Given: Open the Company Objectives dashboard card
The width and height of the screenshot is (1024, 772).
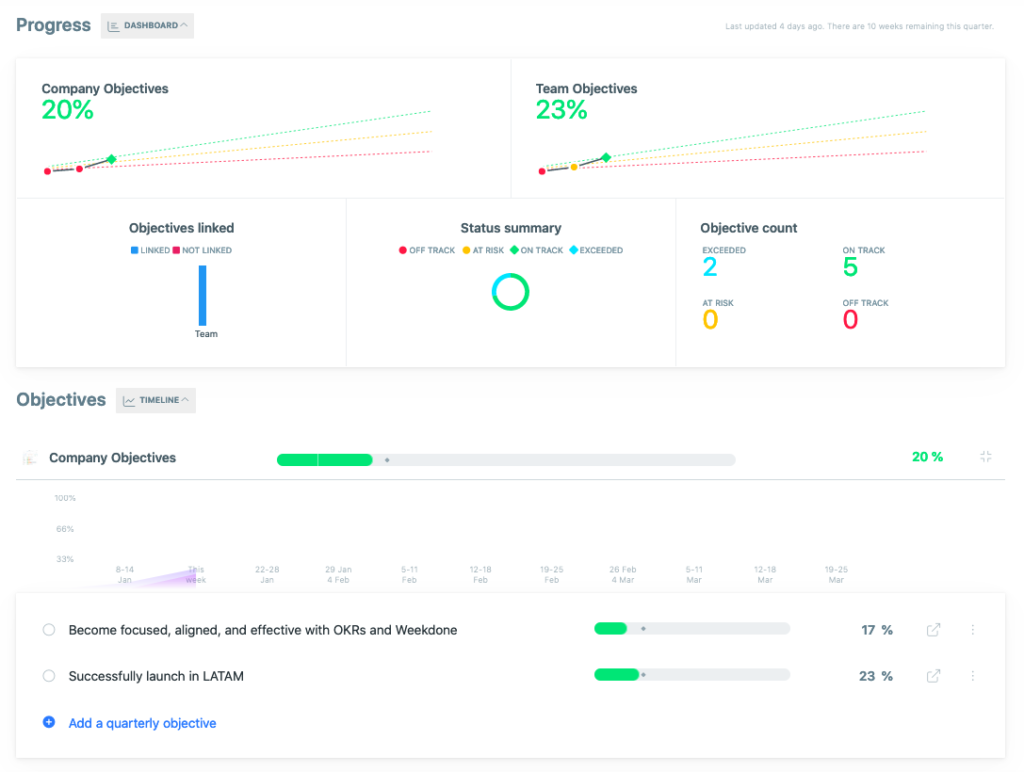Looking at the screenshot, I should click(260, 127).
